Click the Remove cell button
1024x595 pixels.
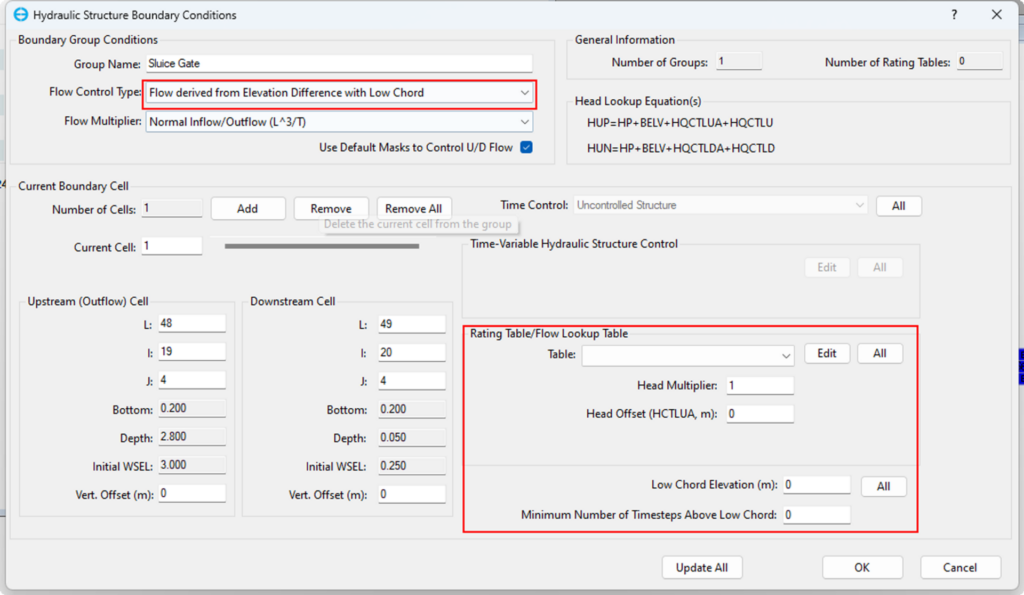[x=331, y=208]
